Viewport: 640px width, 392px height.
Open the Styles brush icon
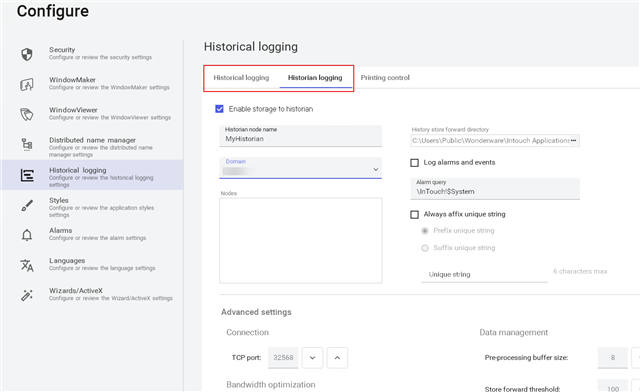pos(27,205)
